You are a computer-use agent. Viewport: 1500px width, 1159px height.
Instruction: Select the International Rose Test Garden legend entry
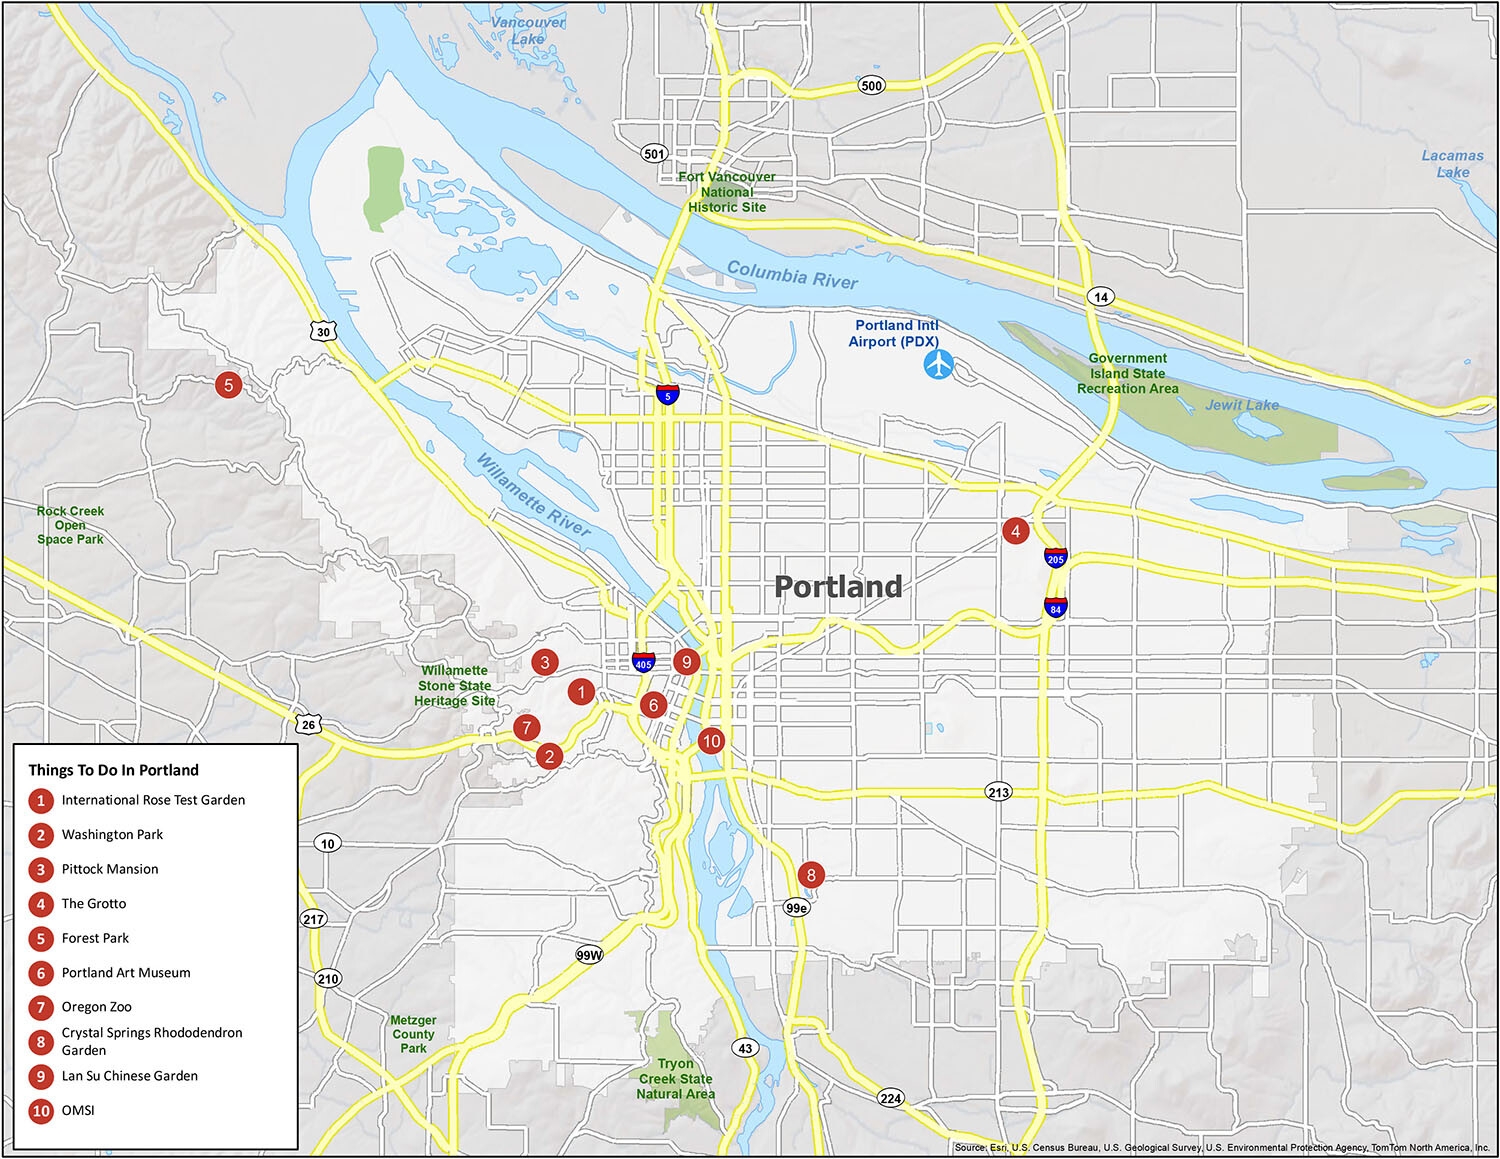(152, 800)
